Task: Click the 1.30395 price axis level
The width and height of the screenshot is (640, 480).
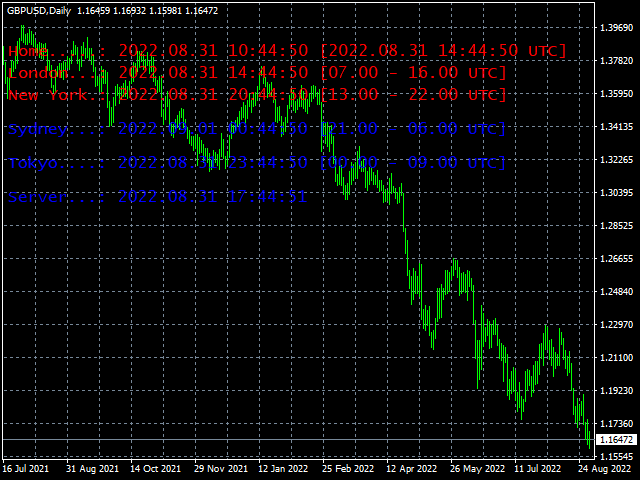Action: coord(615,192)
